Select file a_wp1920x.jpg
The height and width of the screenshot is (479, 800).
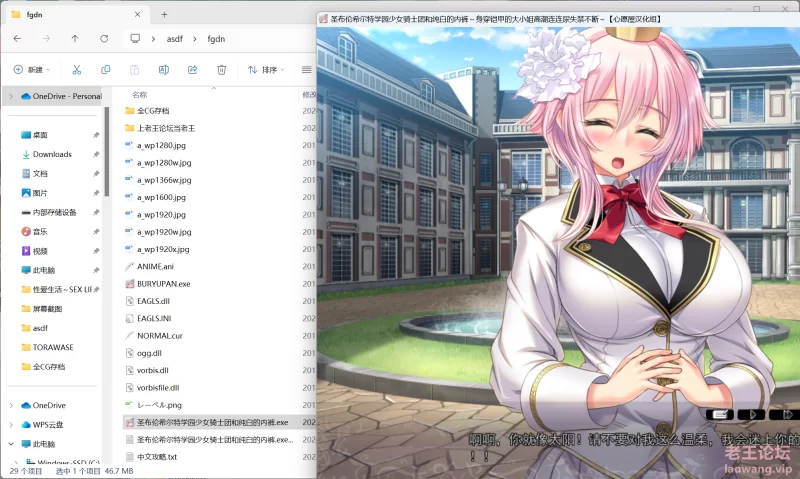tap(163, 249)
